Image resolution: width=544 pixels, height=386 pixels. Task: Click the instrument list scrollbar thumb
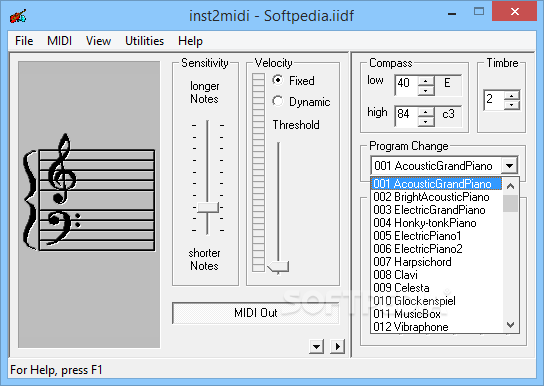pyautogui.click(x=510, y=203)
